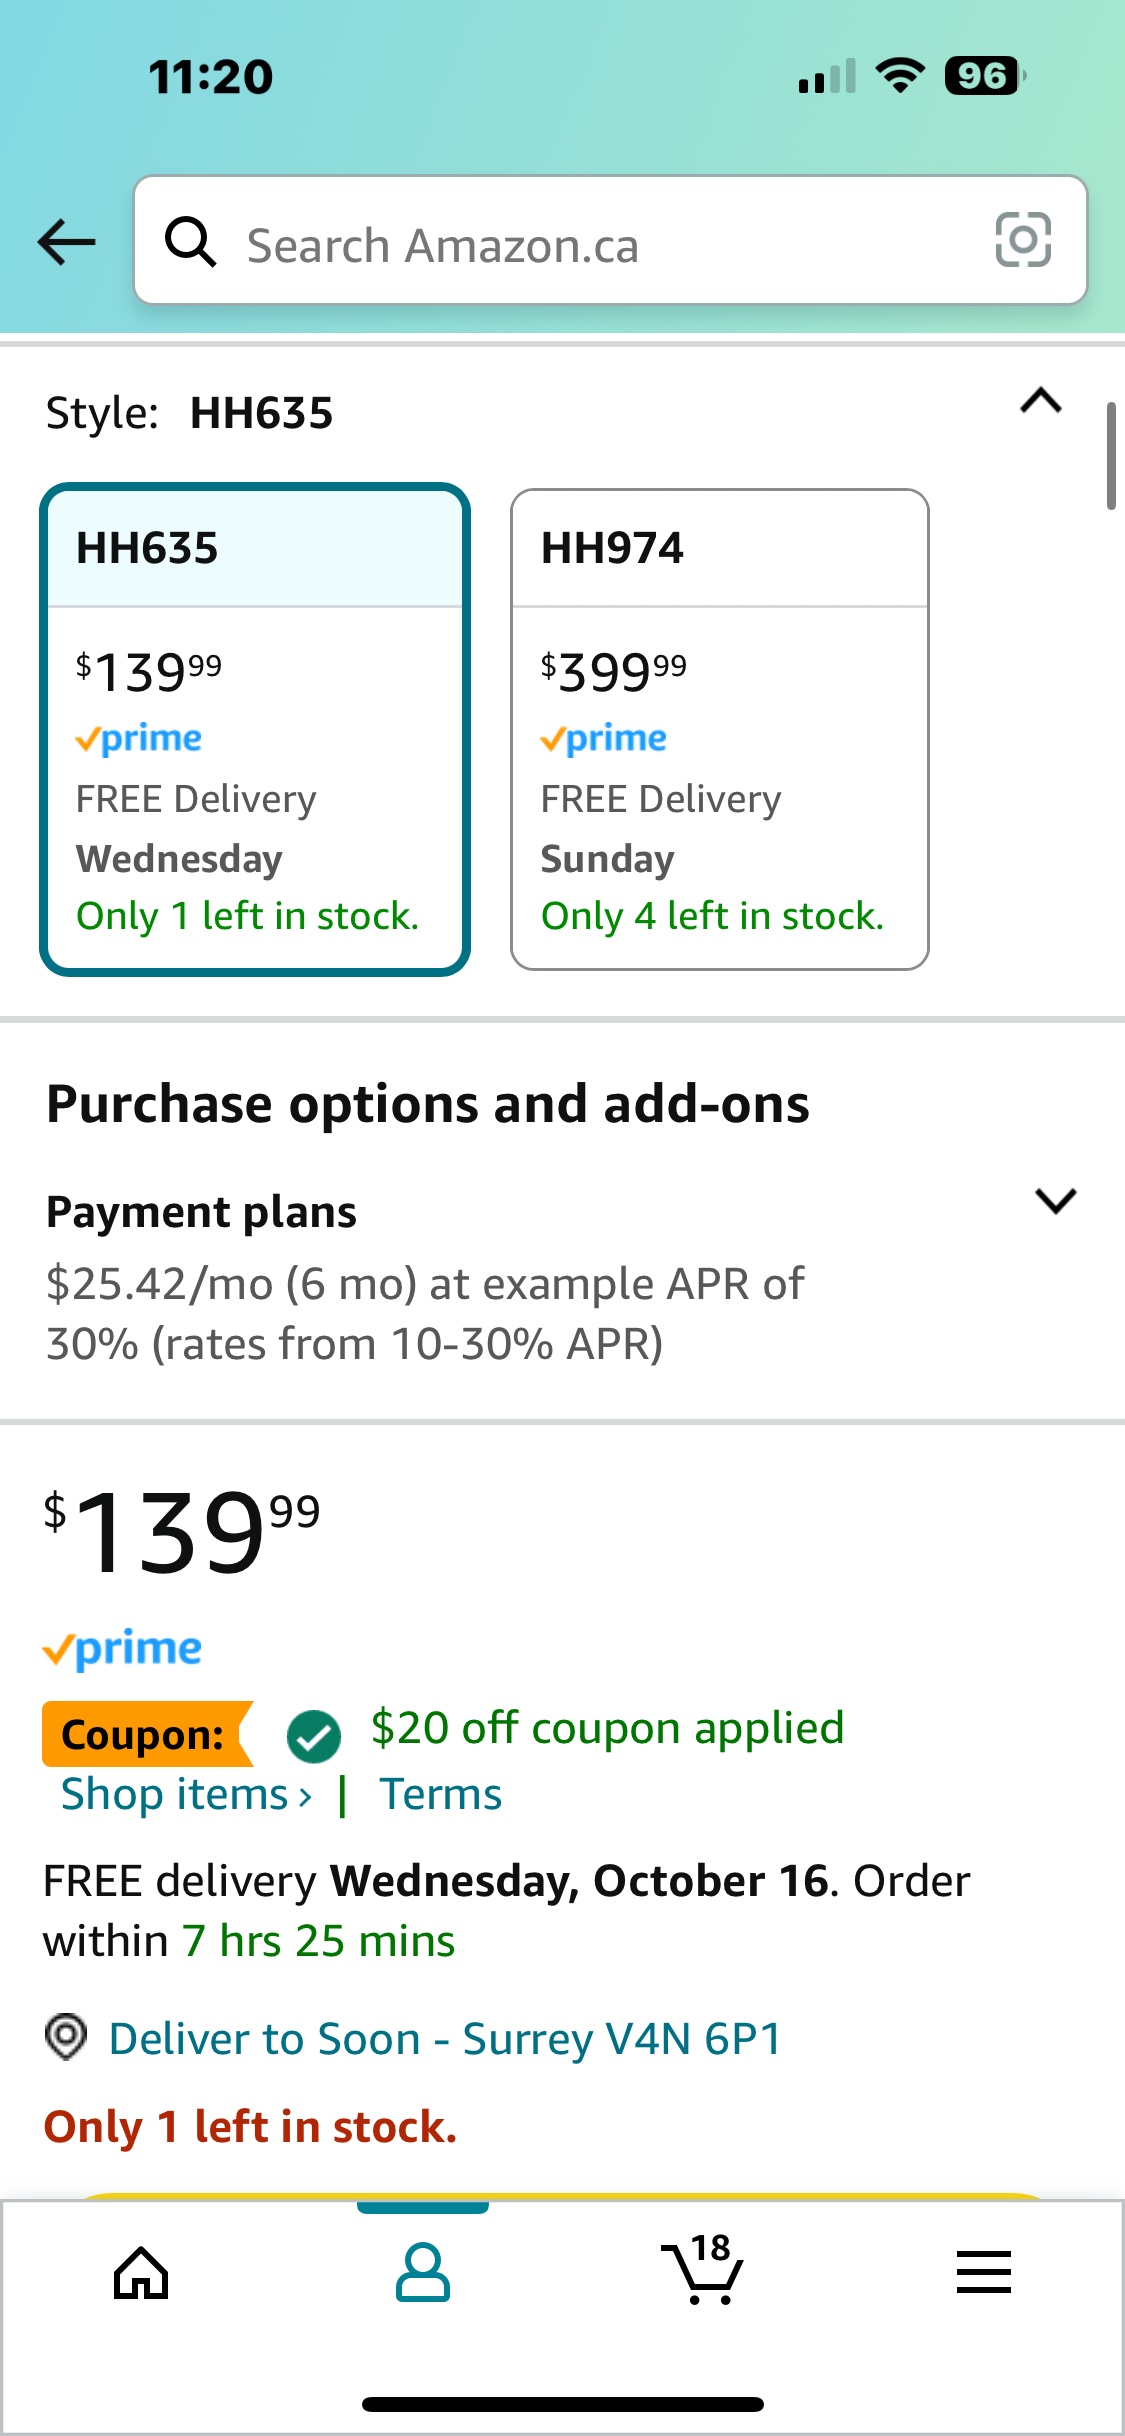Expand the Payment plans chevron
The image size is (1125, 2436).
coord(1056,1200)
